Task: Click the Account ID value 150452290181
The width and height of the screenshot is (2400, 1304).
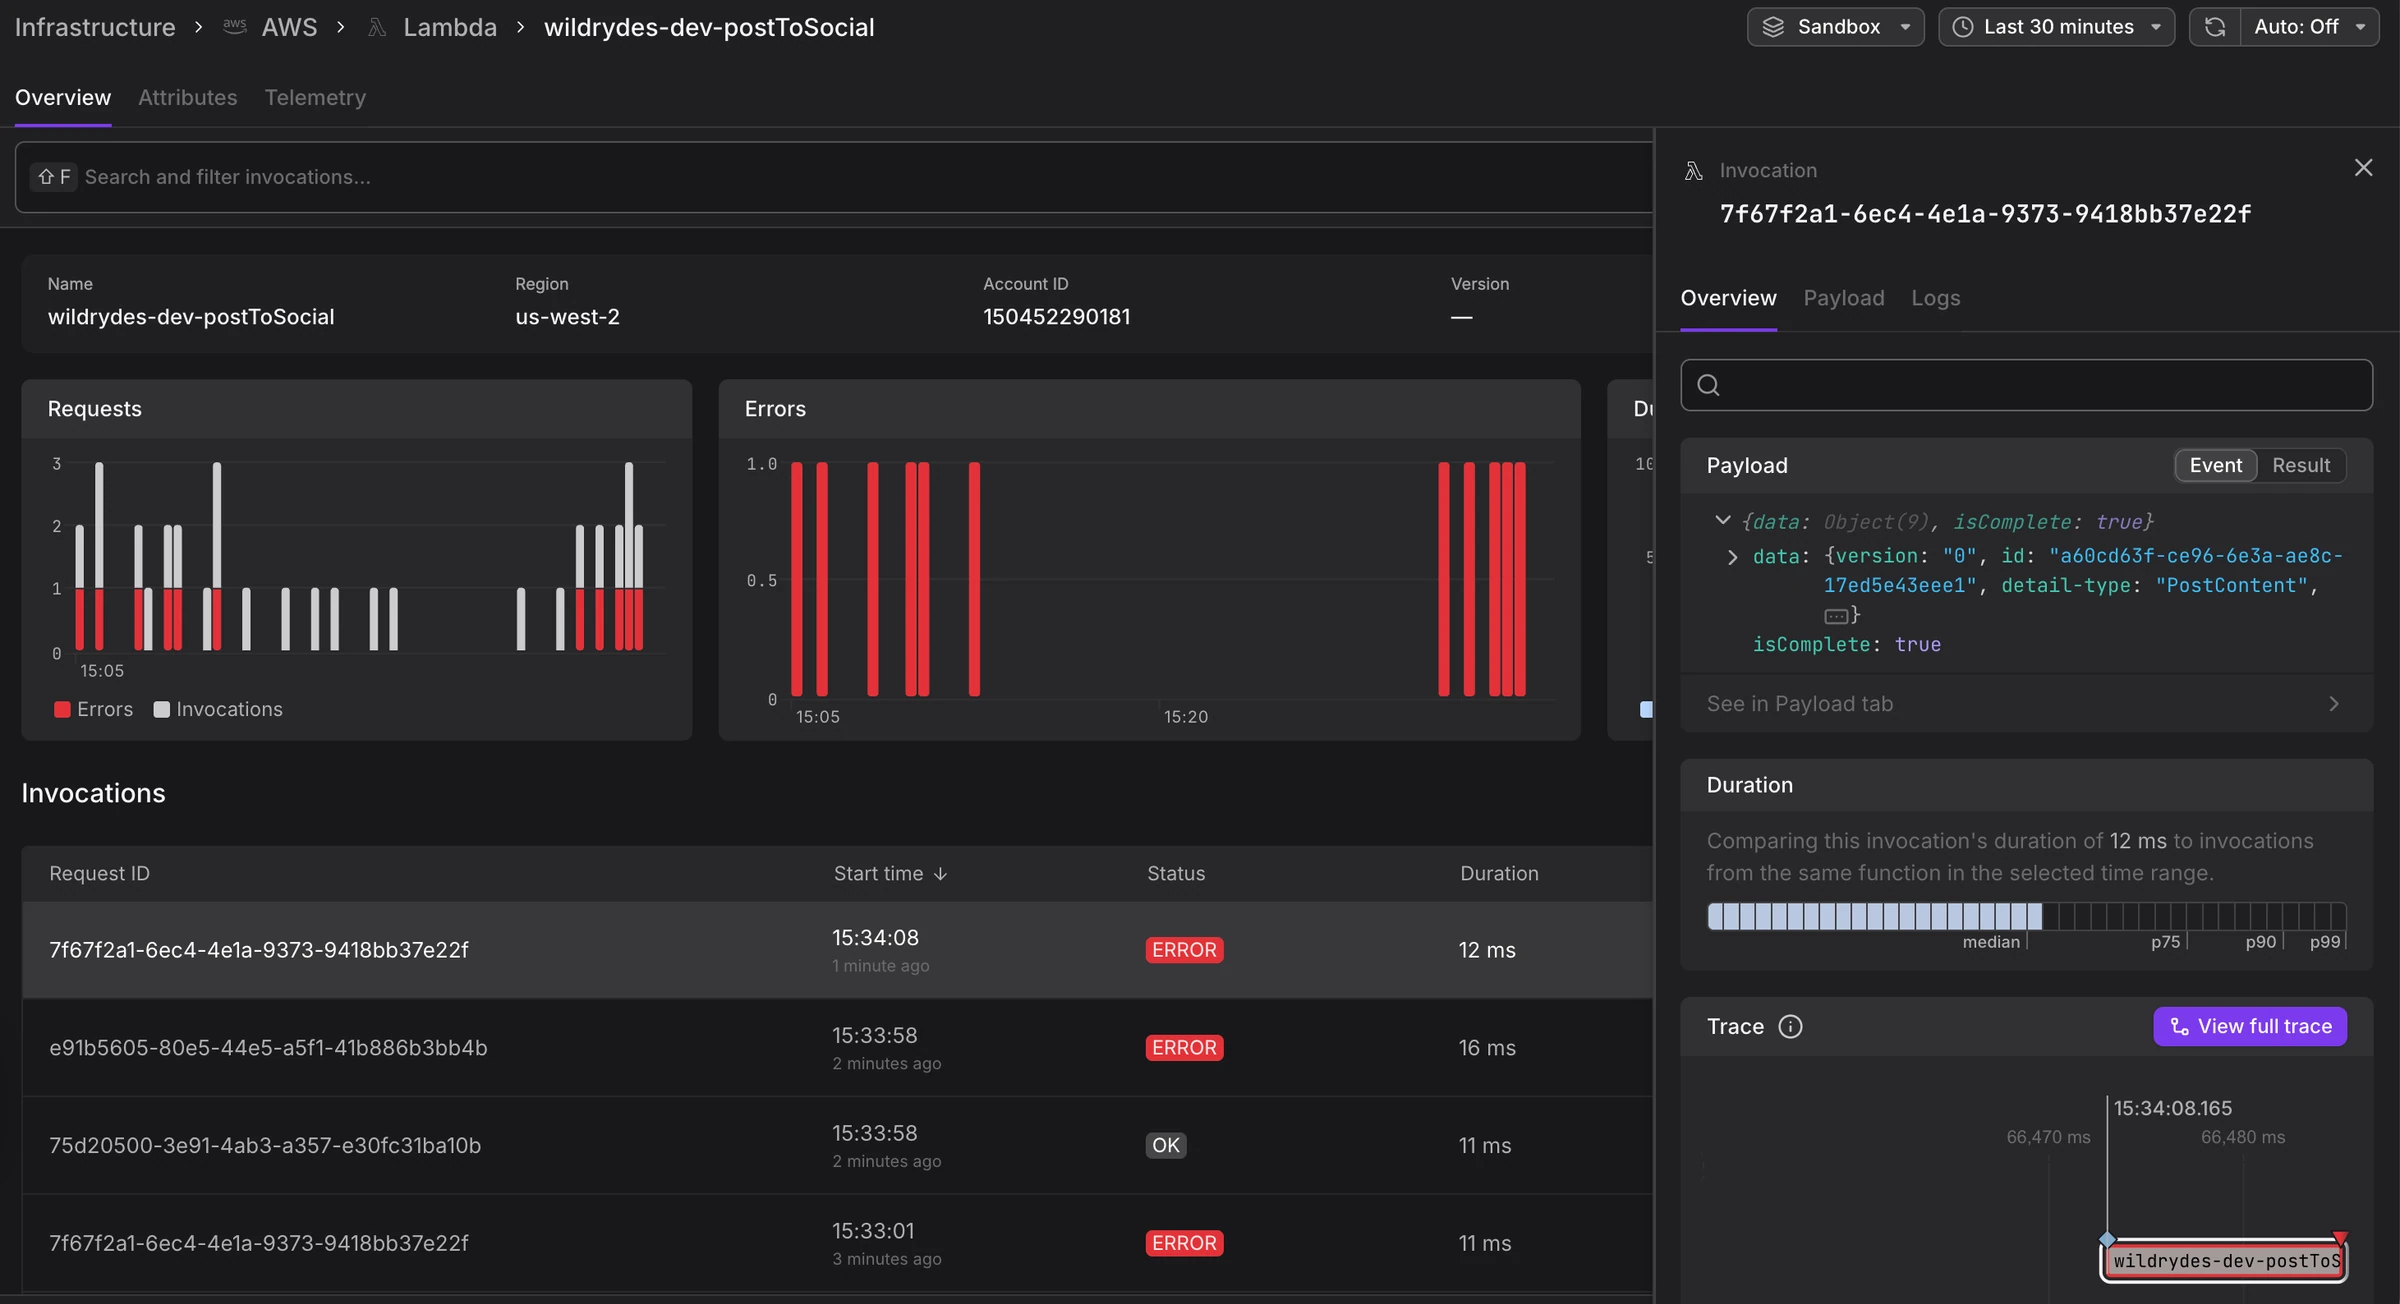Action: (x=1056, y=317)
